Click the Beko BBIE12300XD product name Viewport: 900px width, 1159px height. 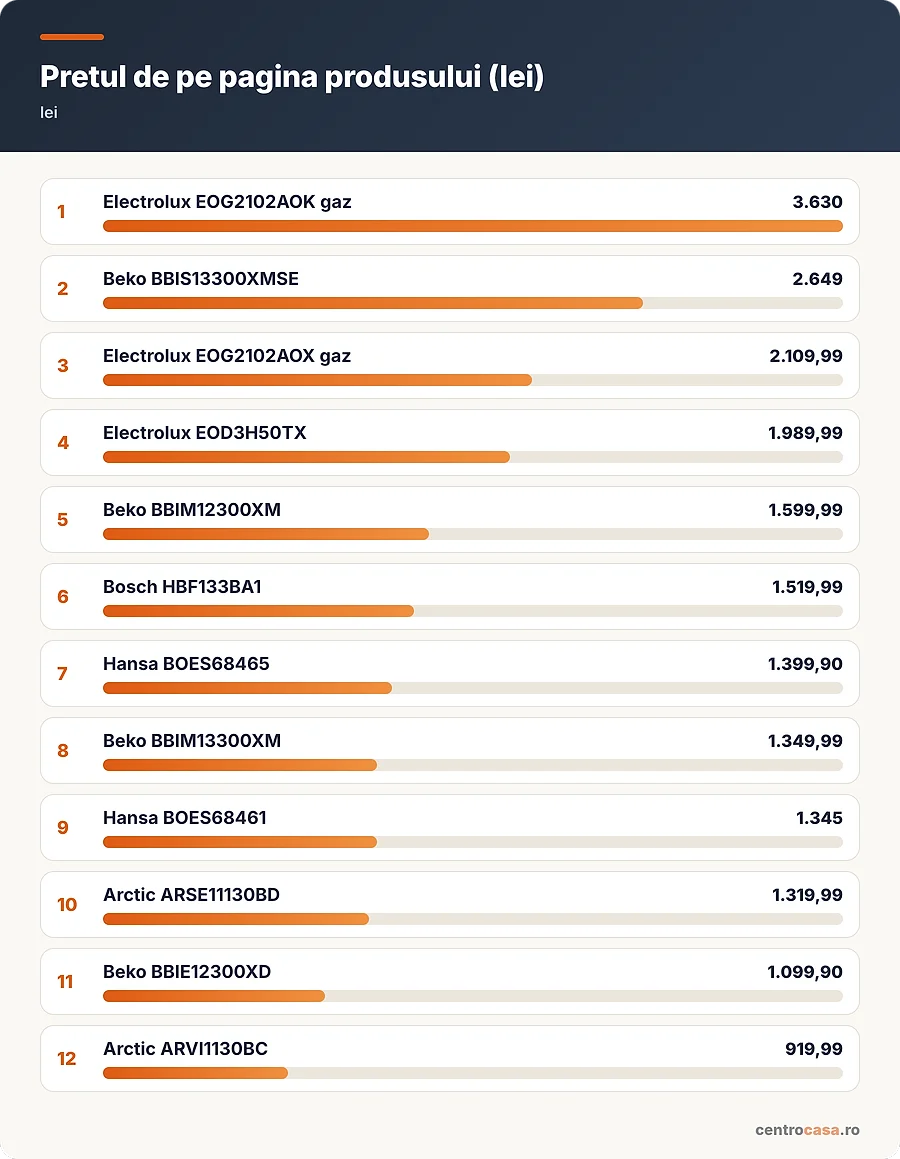[187, 971]
